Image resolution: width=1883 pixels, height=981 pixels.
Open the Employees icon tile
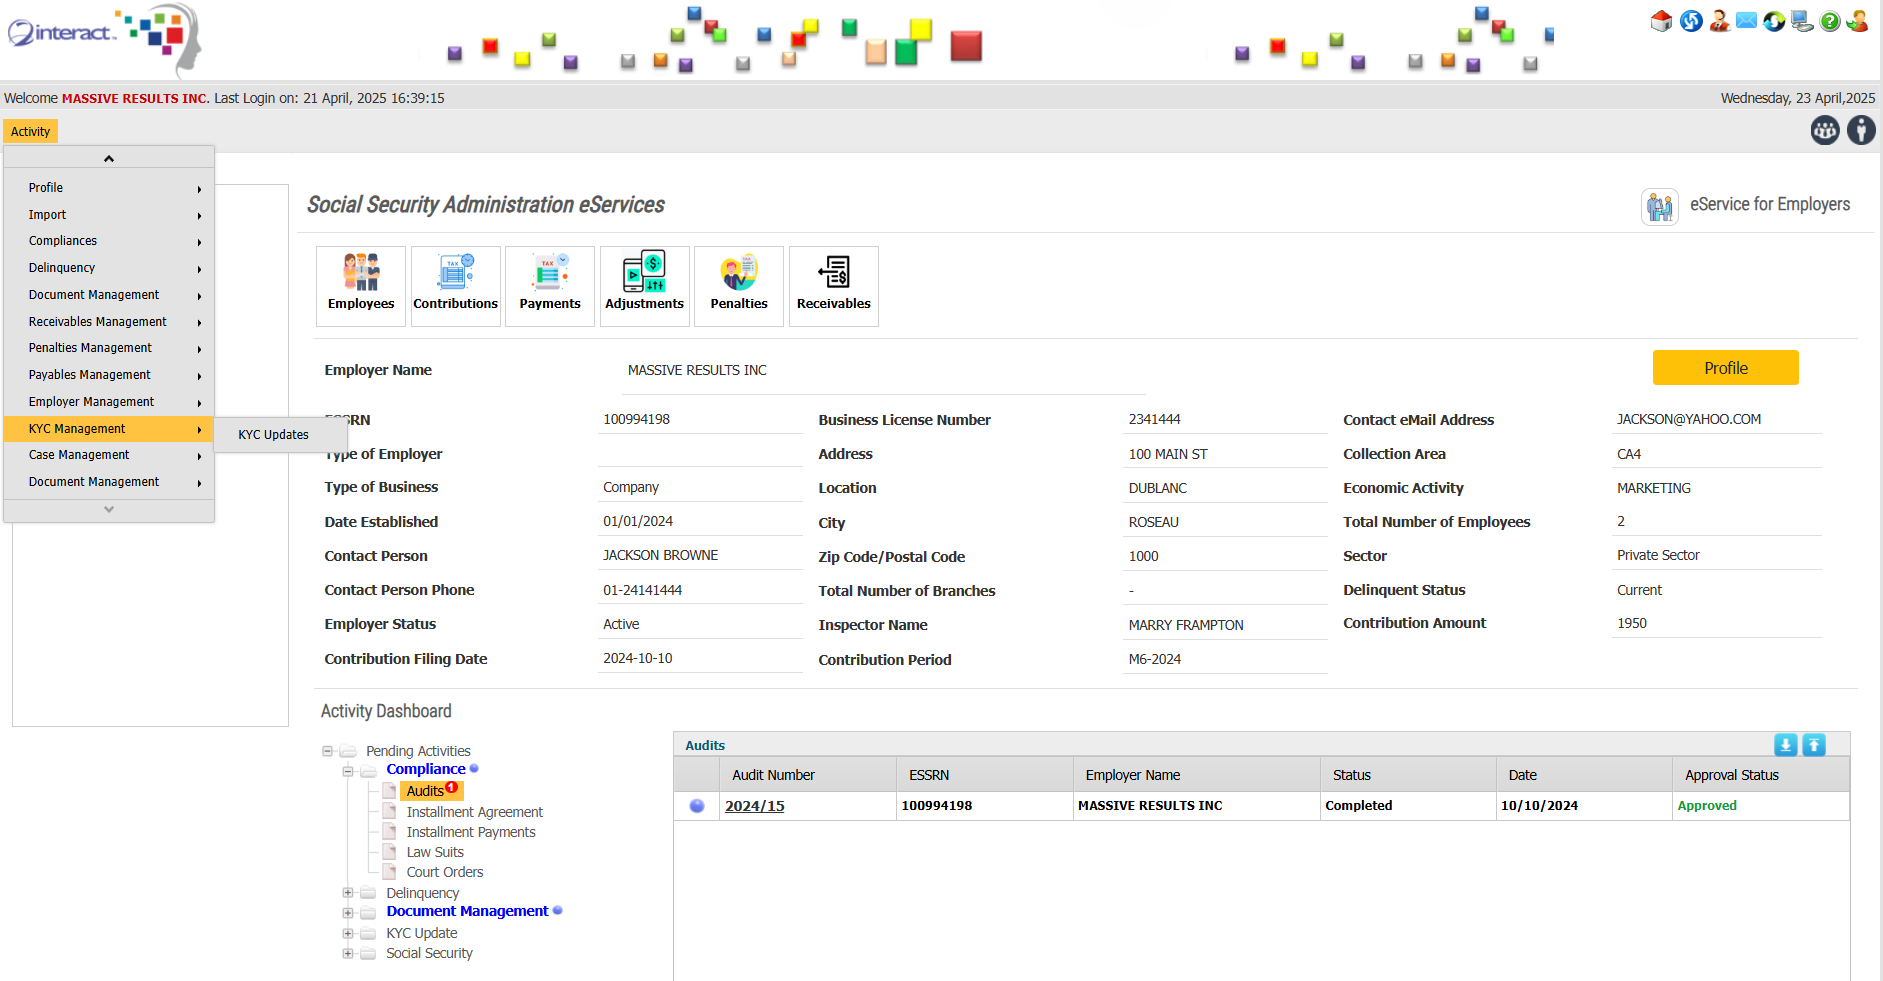click(361, 286)
